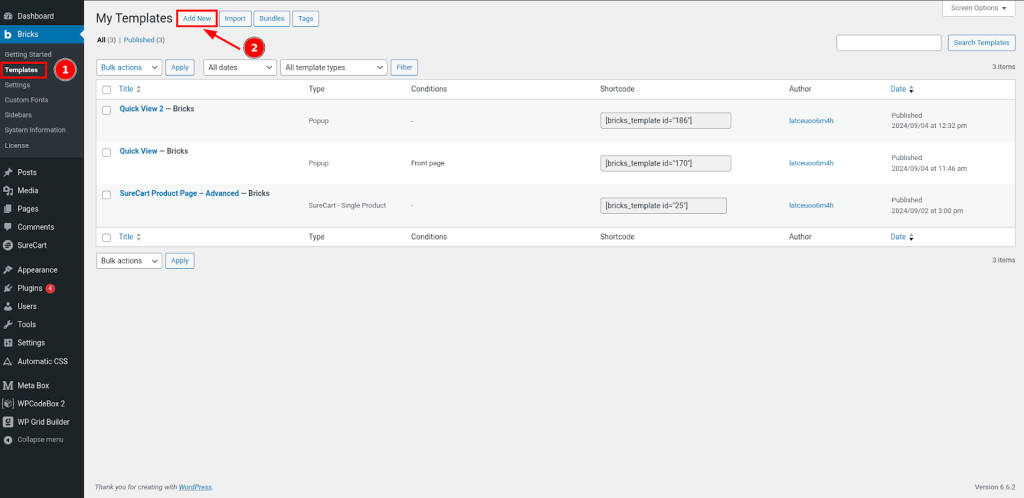Select the SureCart Product Page row checkbox
This screenshot has width=1024, height=498.
pyautogui.click(x=107, y=194)
